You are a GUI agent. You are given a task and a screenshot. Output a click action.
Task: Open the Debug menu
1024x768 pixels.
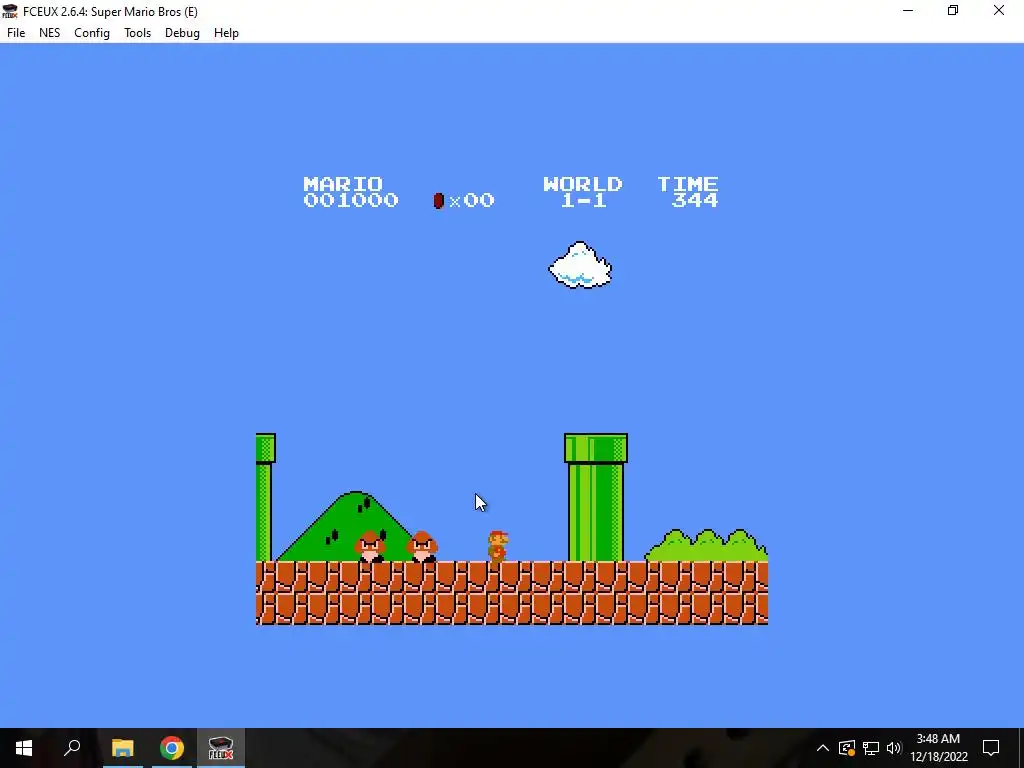[182, 33]
